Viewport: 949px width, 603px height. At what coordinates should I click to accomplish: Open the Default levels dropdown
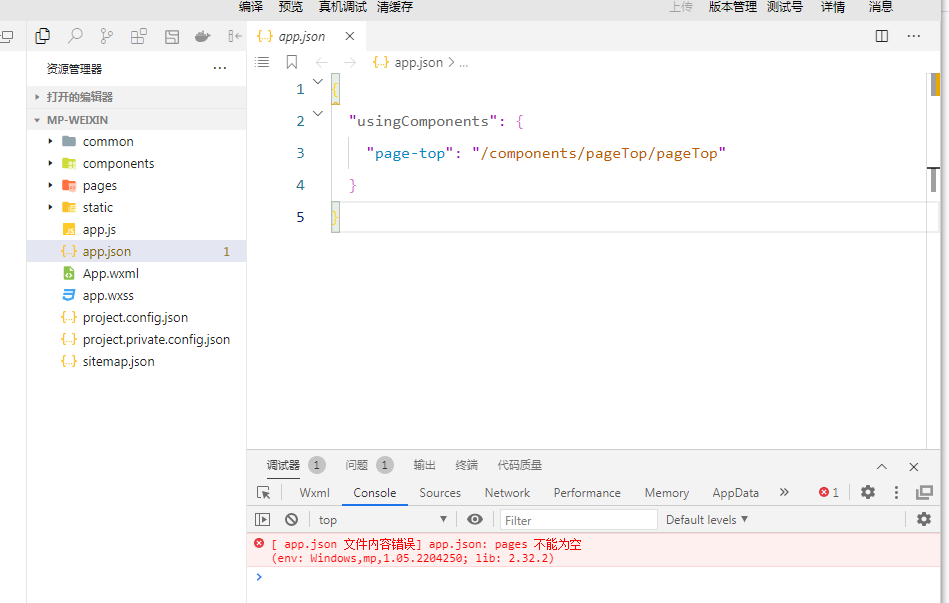pyautogui.click(x=706, y=519)
